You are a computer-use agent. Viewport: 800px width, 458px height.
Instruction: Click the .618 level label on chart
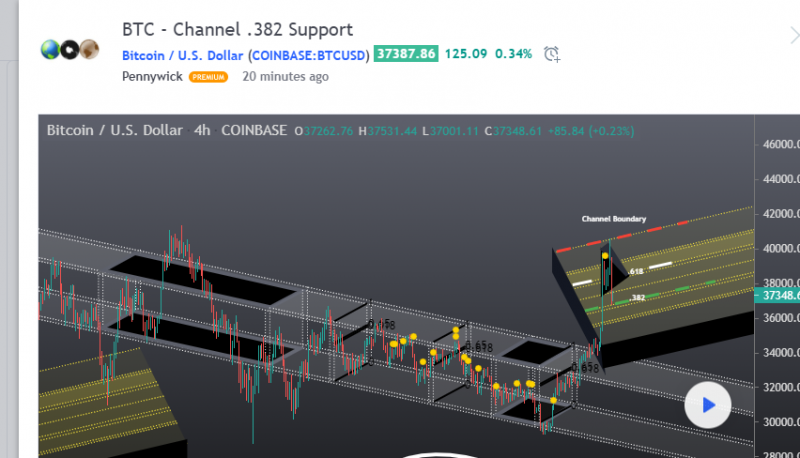[x=636, y=271]
